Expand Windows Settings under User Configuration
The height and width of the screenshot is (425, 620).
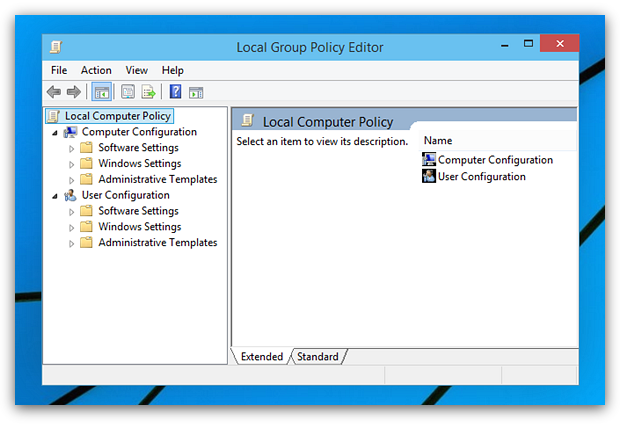(71, 227)
